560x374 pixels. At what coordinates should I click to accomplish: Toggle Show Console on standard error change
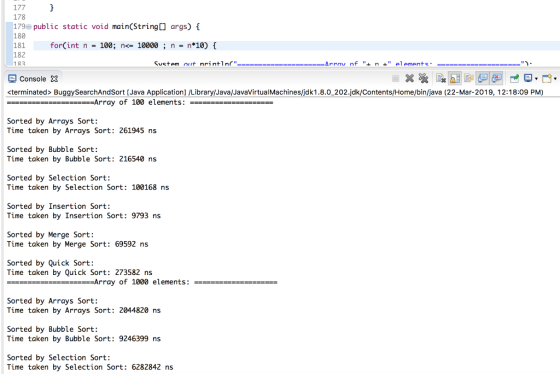pos(497,78)
